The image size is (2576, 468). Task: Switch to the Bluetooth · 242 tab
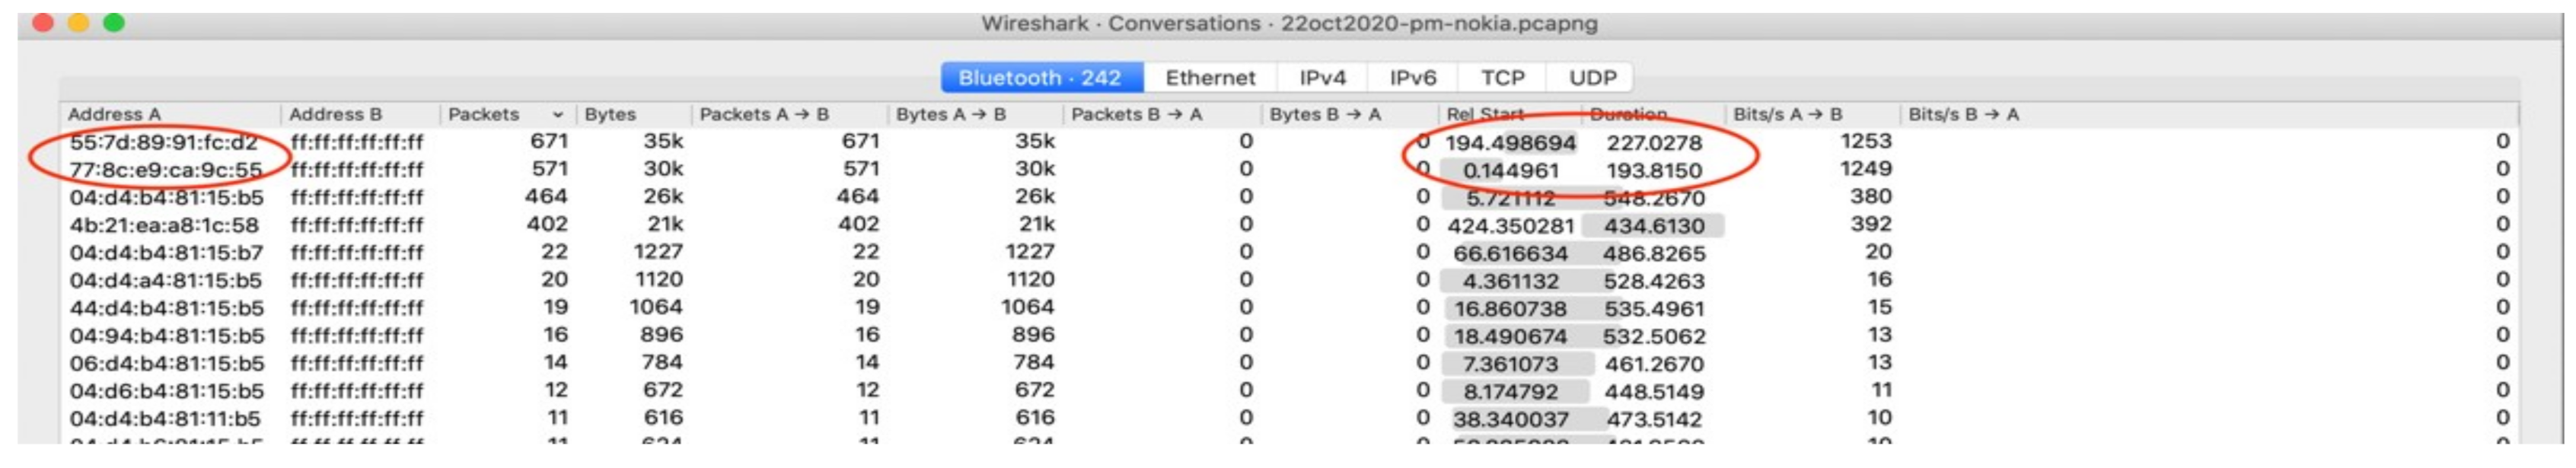point(1040,78)
